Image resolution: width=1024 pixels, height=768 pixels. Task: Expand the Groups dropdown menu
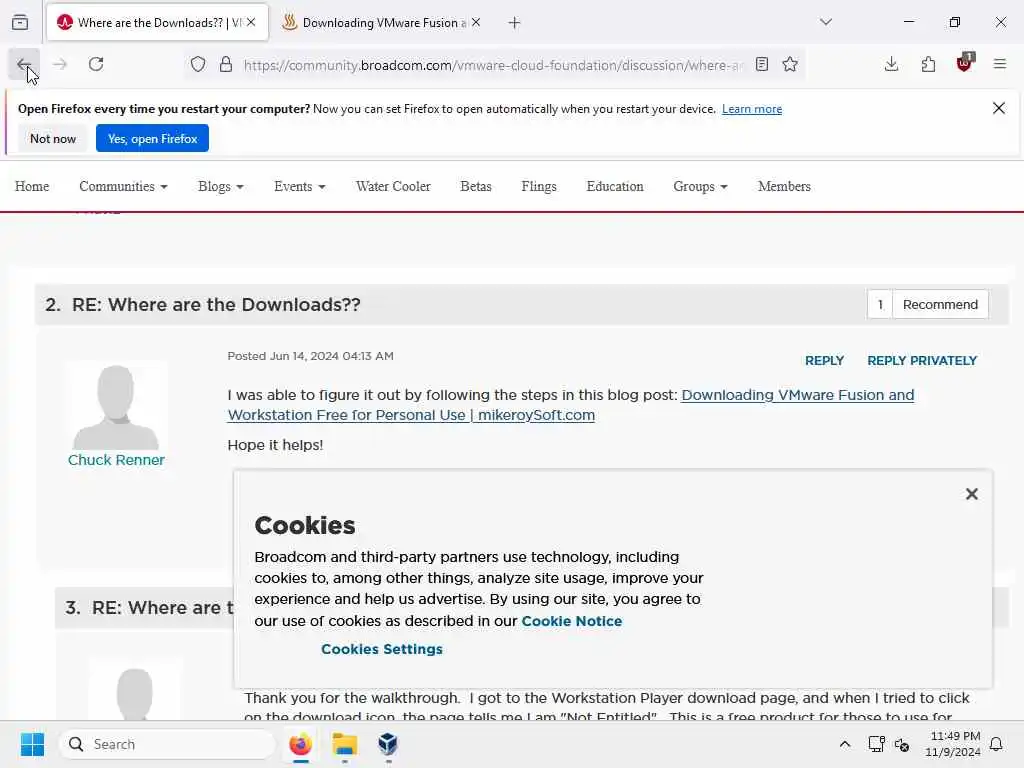coord(700,186)
